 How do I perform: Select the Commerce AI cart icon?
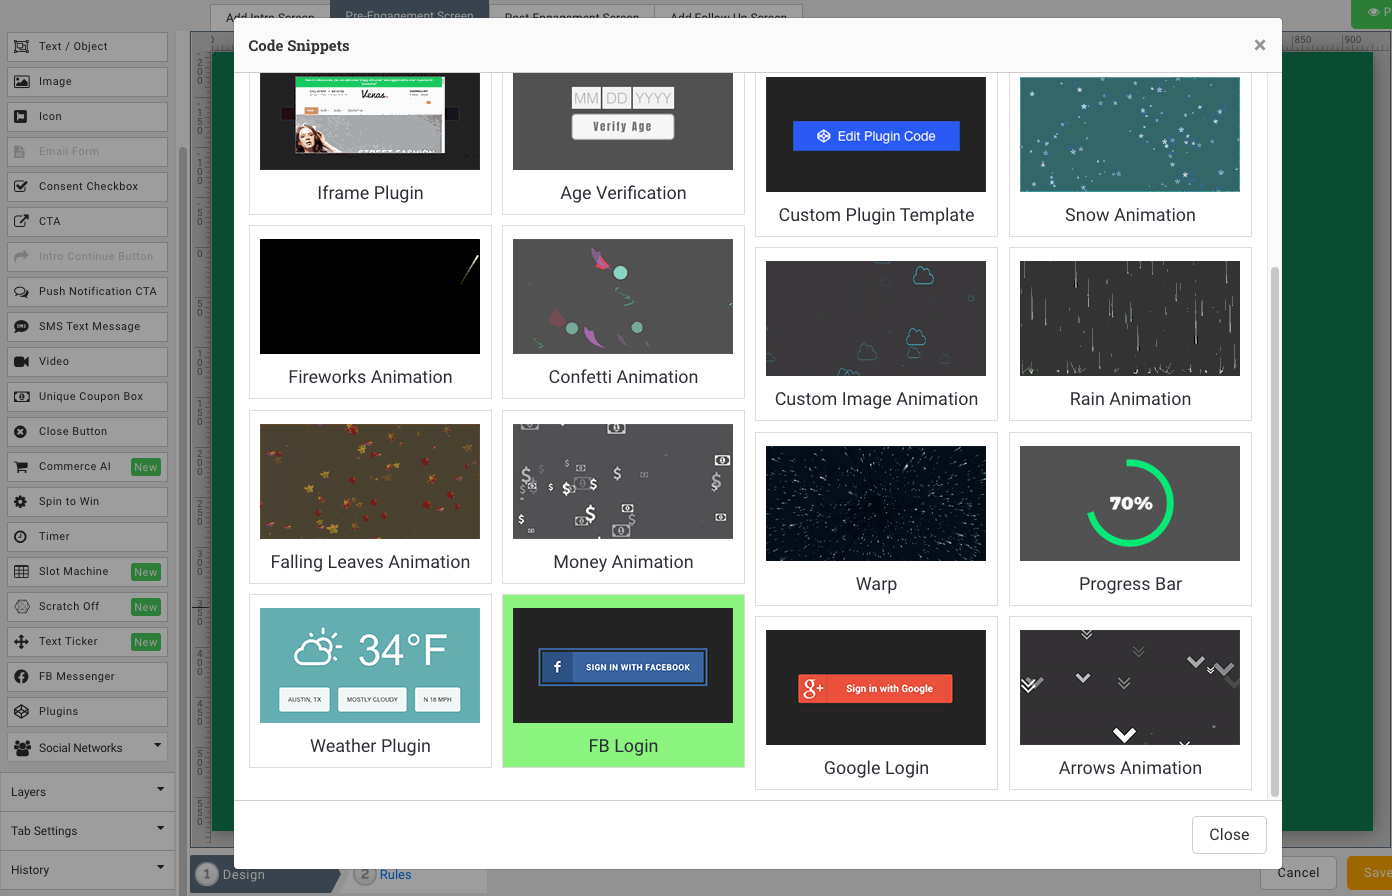tap(20, 466)
